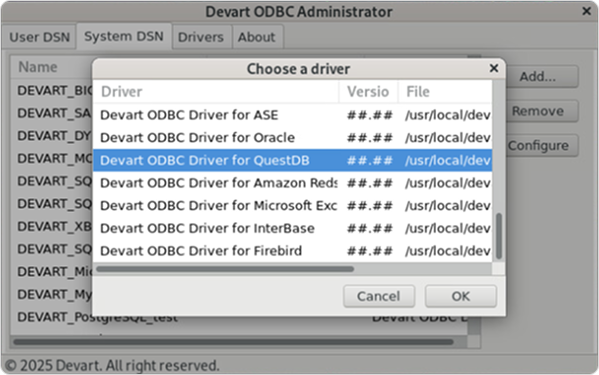Click the Name column header in DSN list
The image size is (599, 375).
(52, 67)
